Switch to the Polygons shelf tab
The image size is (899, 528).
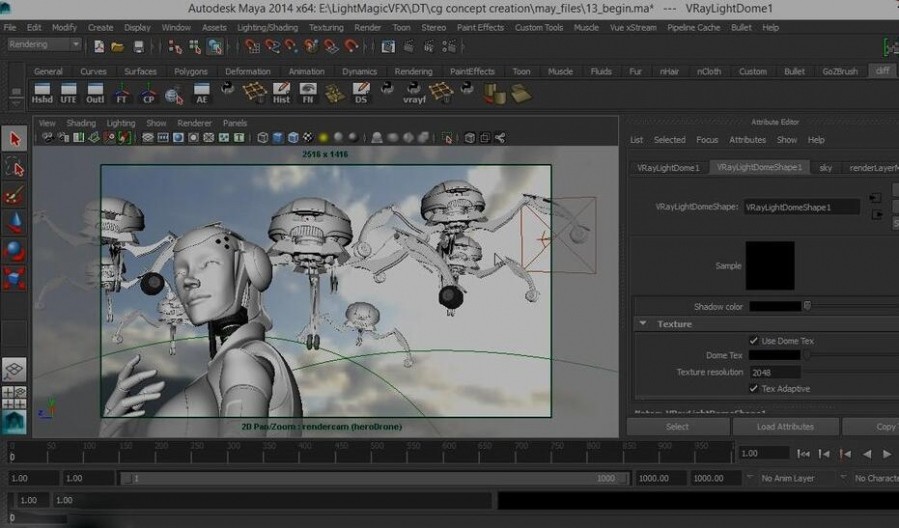pos(190,72)
